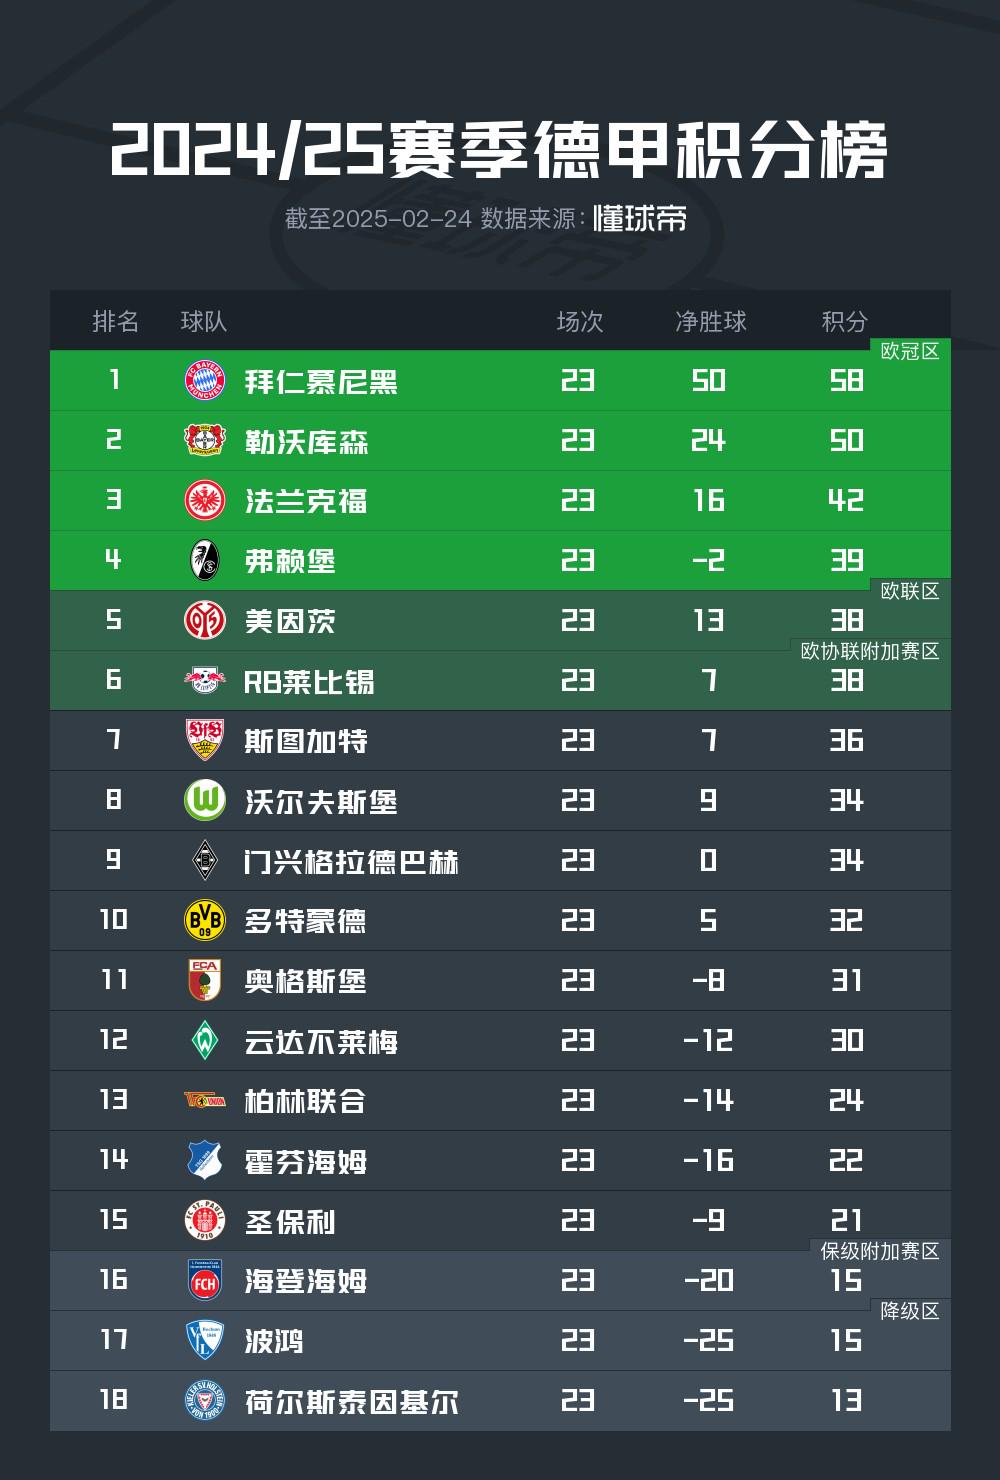
Task: Click the 场次 matches played header
Action: (580, 321)
